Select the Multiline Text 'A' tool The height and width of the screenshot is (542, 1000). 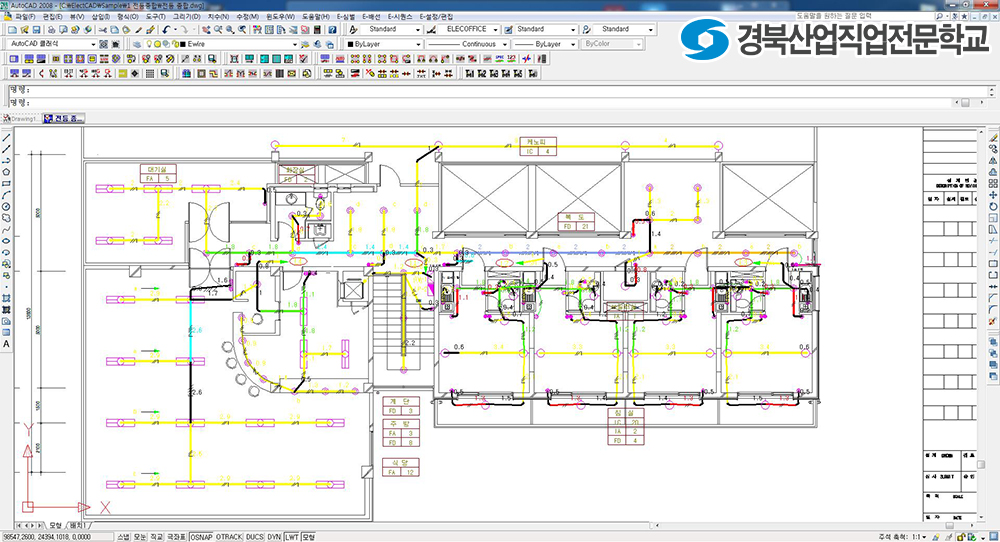(6, 344)
